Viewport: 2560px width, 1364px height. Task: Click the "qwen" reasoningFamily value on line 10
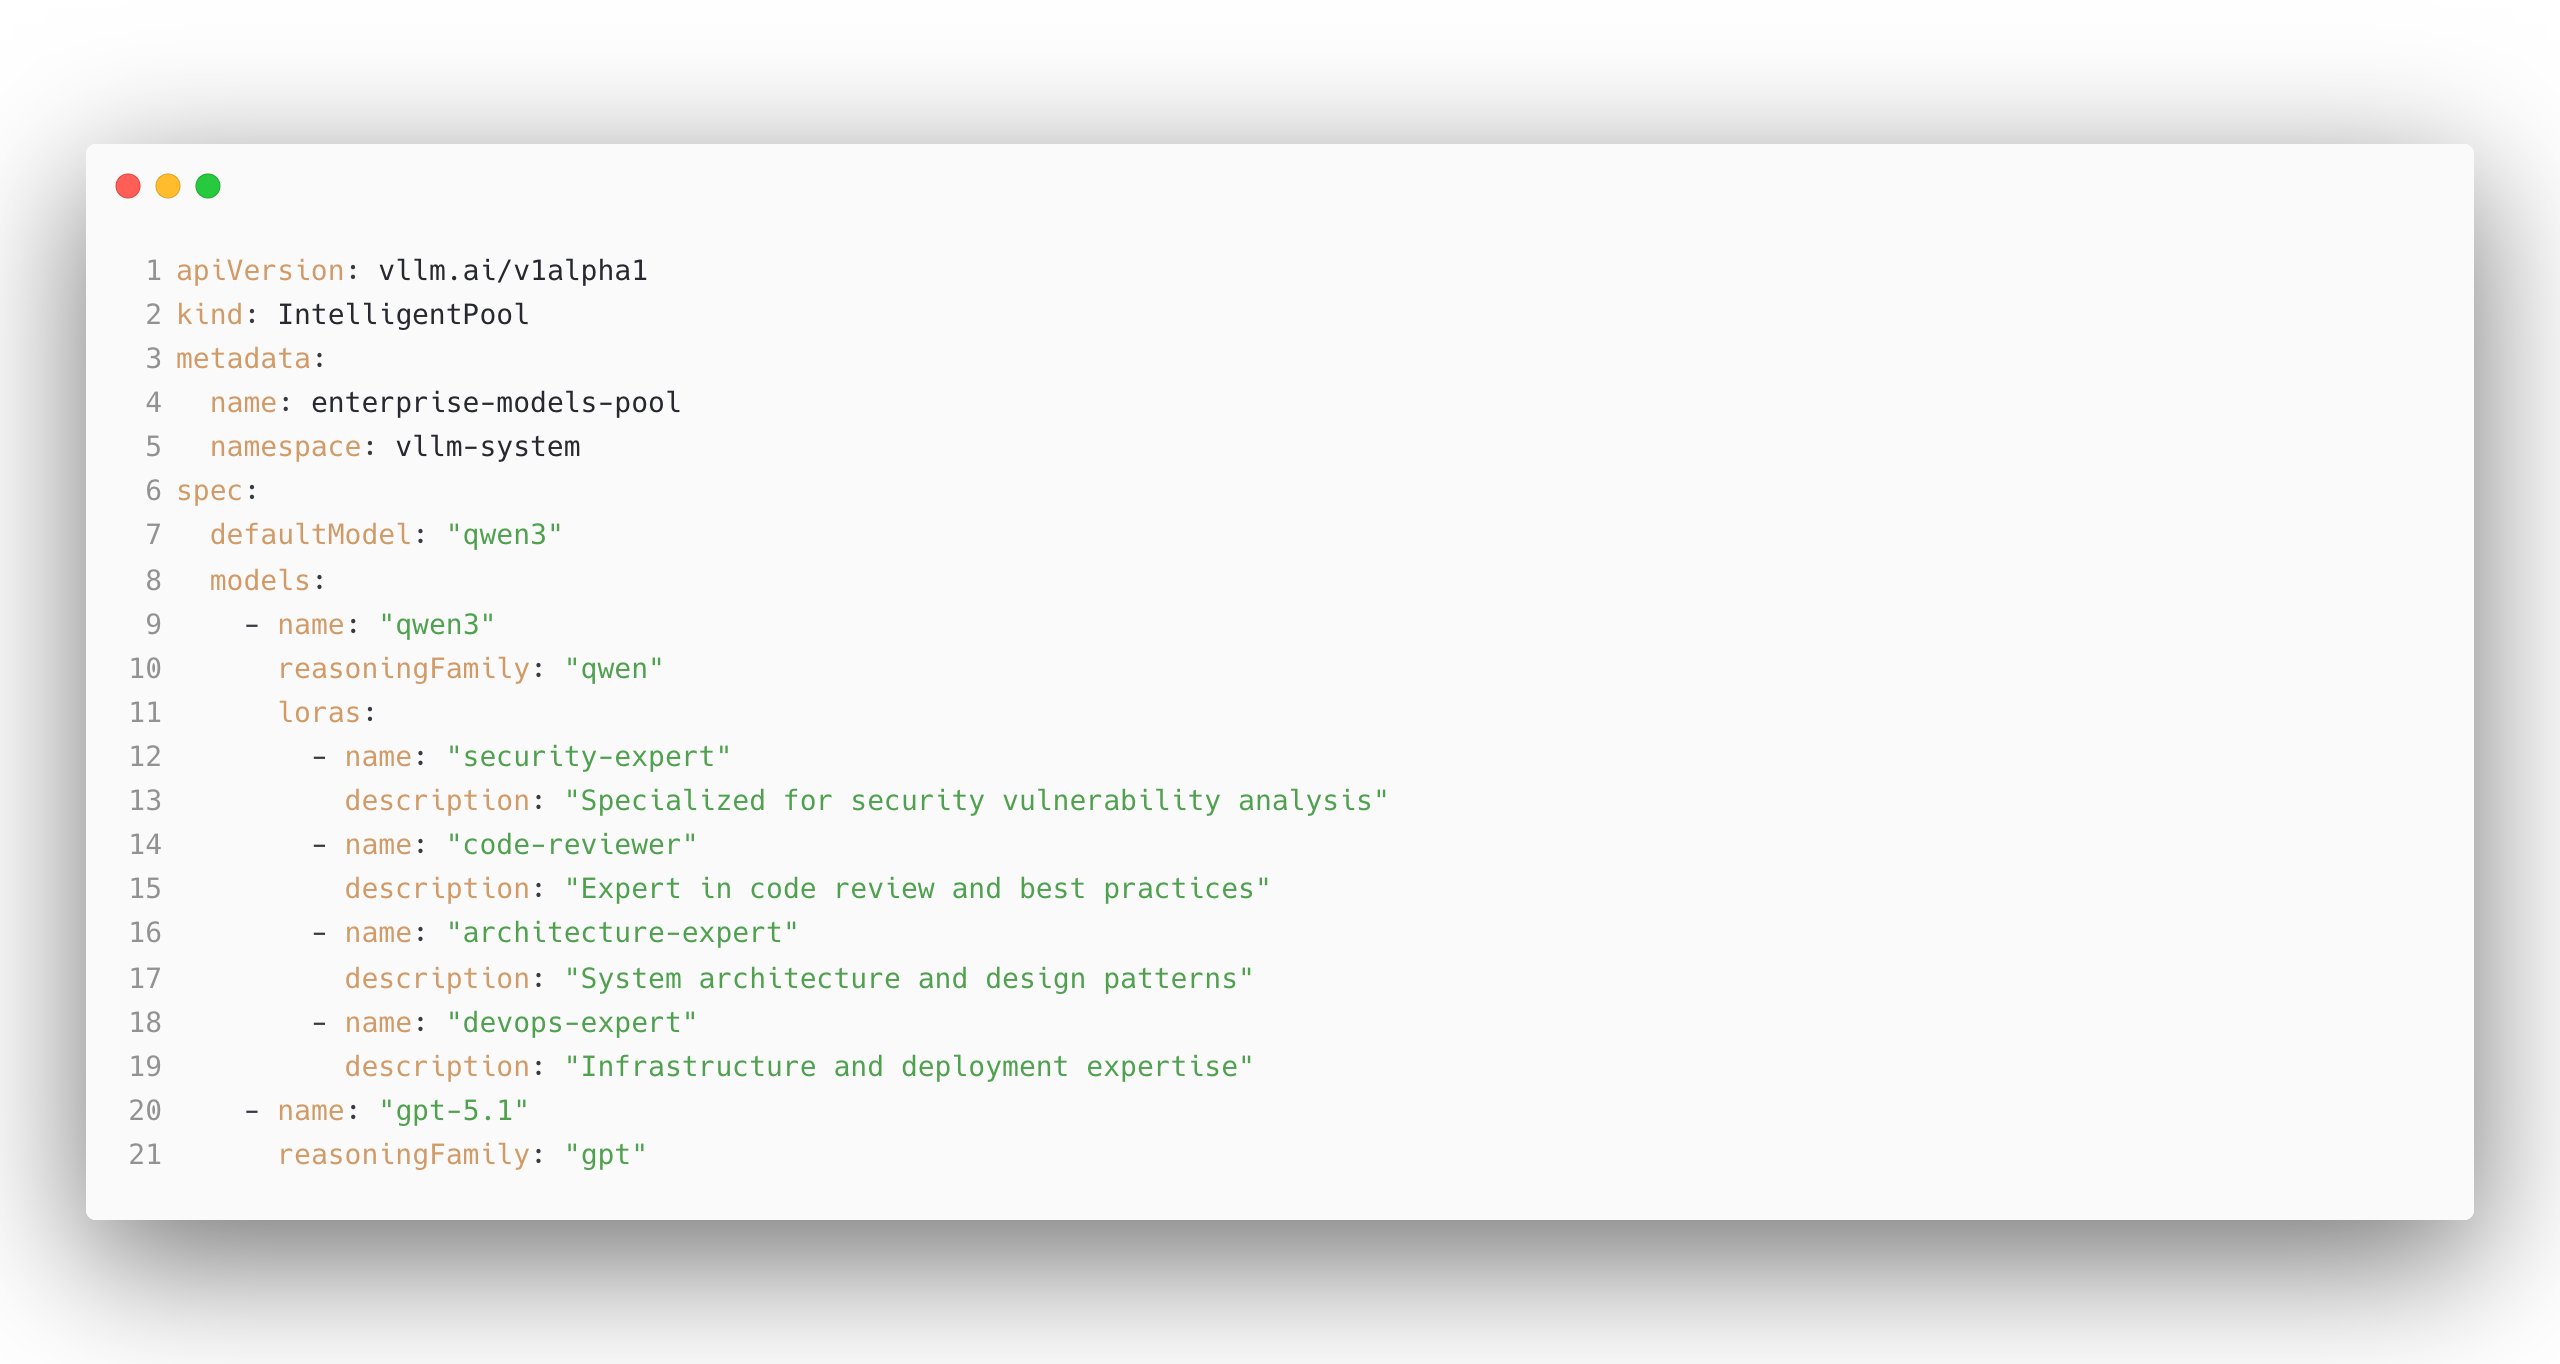613,669
